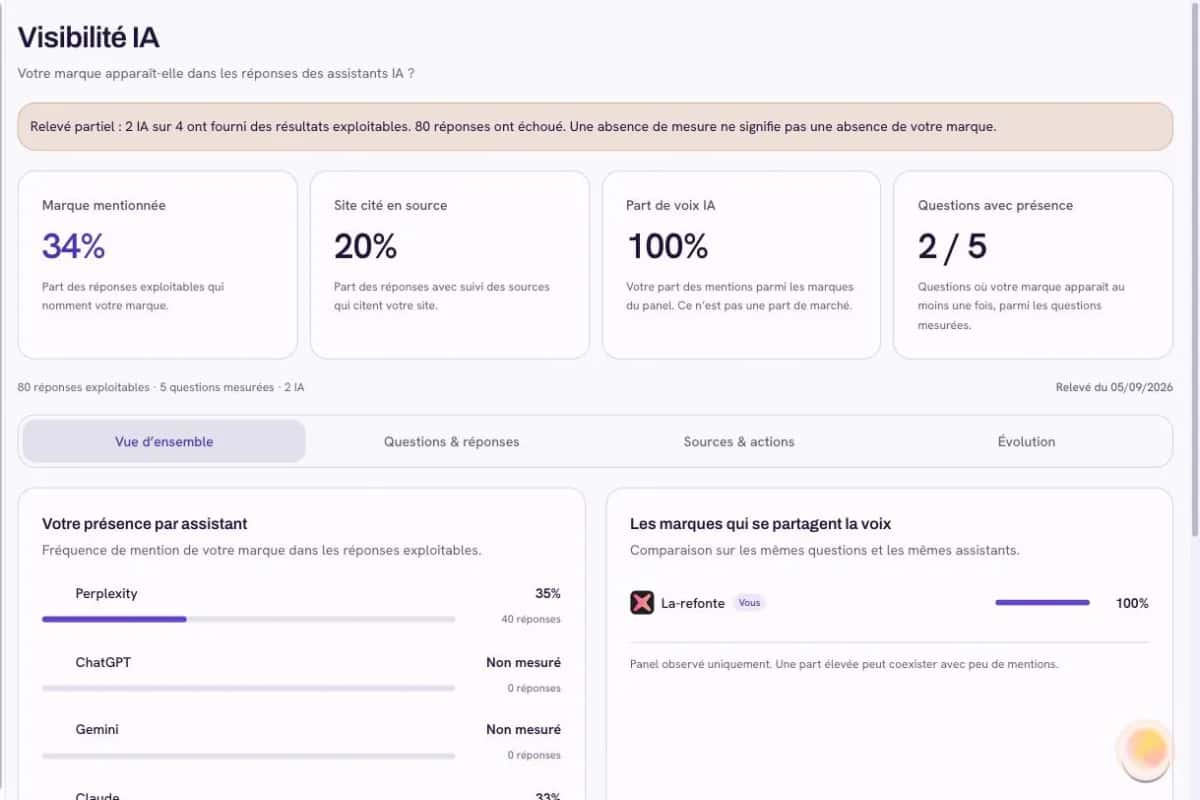Click the "2 / 5" questions value

click(952, 246)
